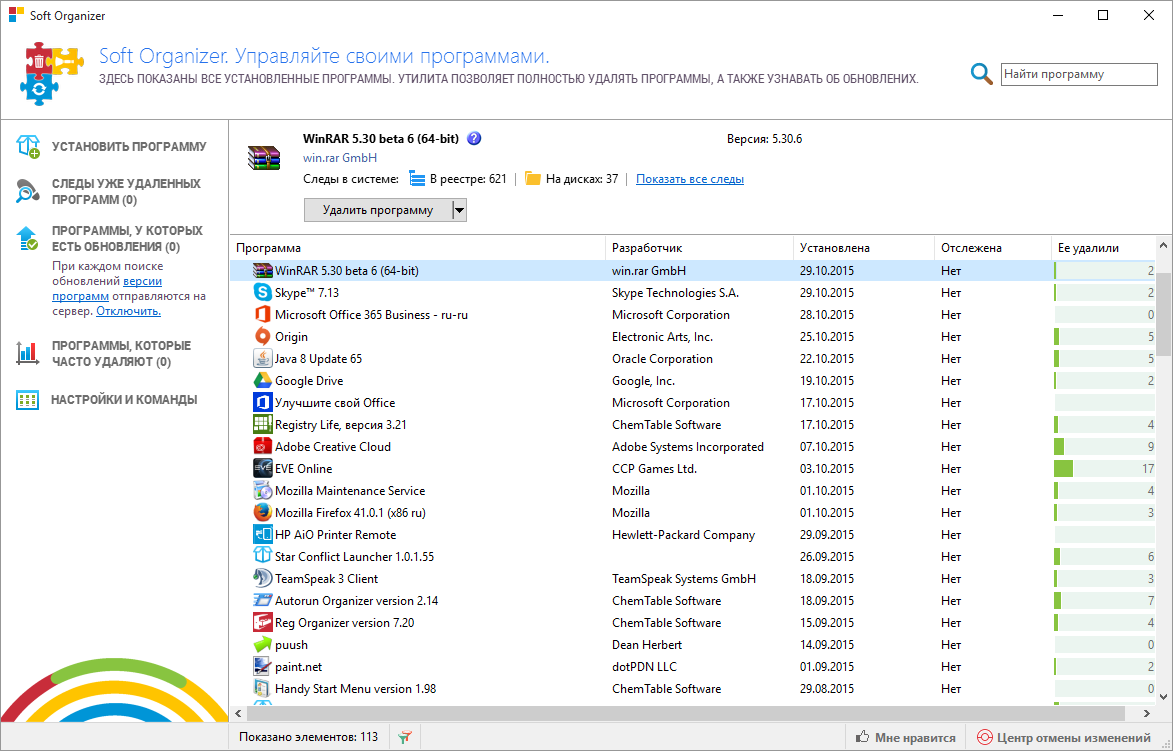Open the Показать все следы link
This screenshot has height=751, width=1173.
click(x=689, y=179)
